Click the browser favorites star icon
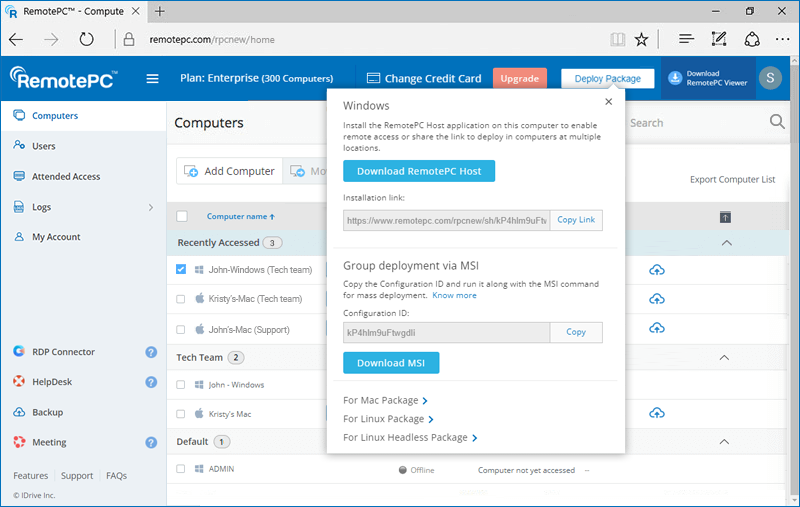Viewport: 800px width, 507px height. click(641, 40)
